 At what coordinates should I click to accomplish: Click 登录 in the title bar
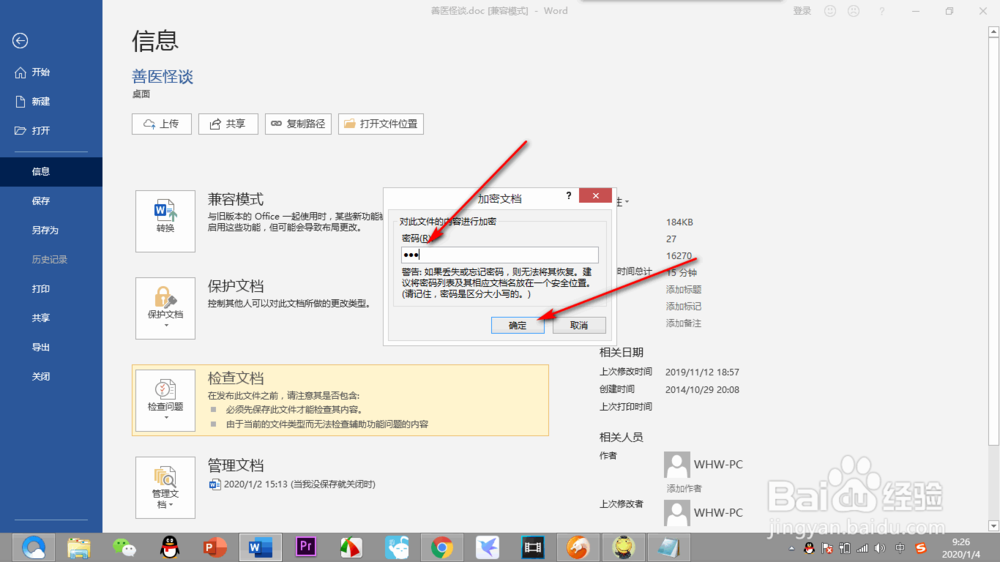[x=802, y=11]
